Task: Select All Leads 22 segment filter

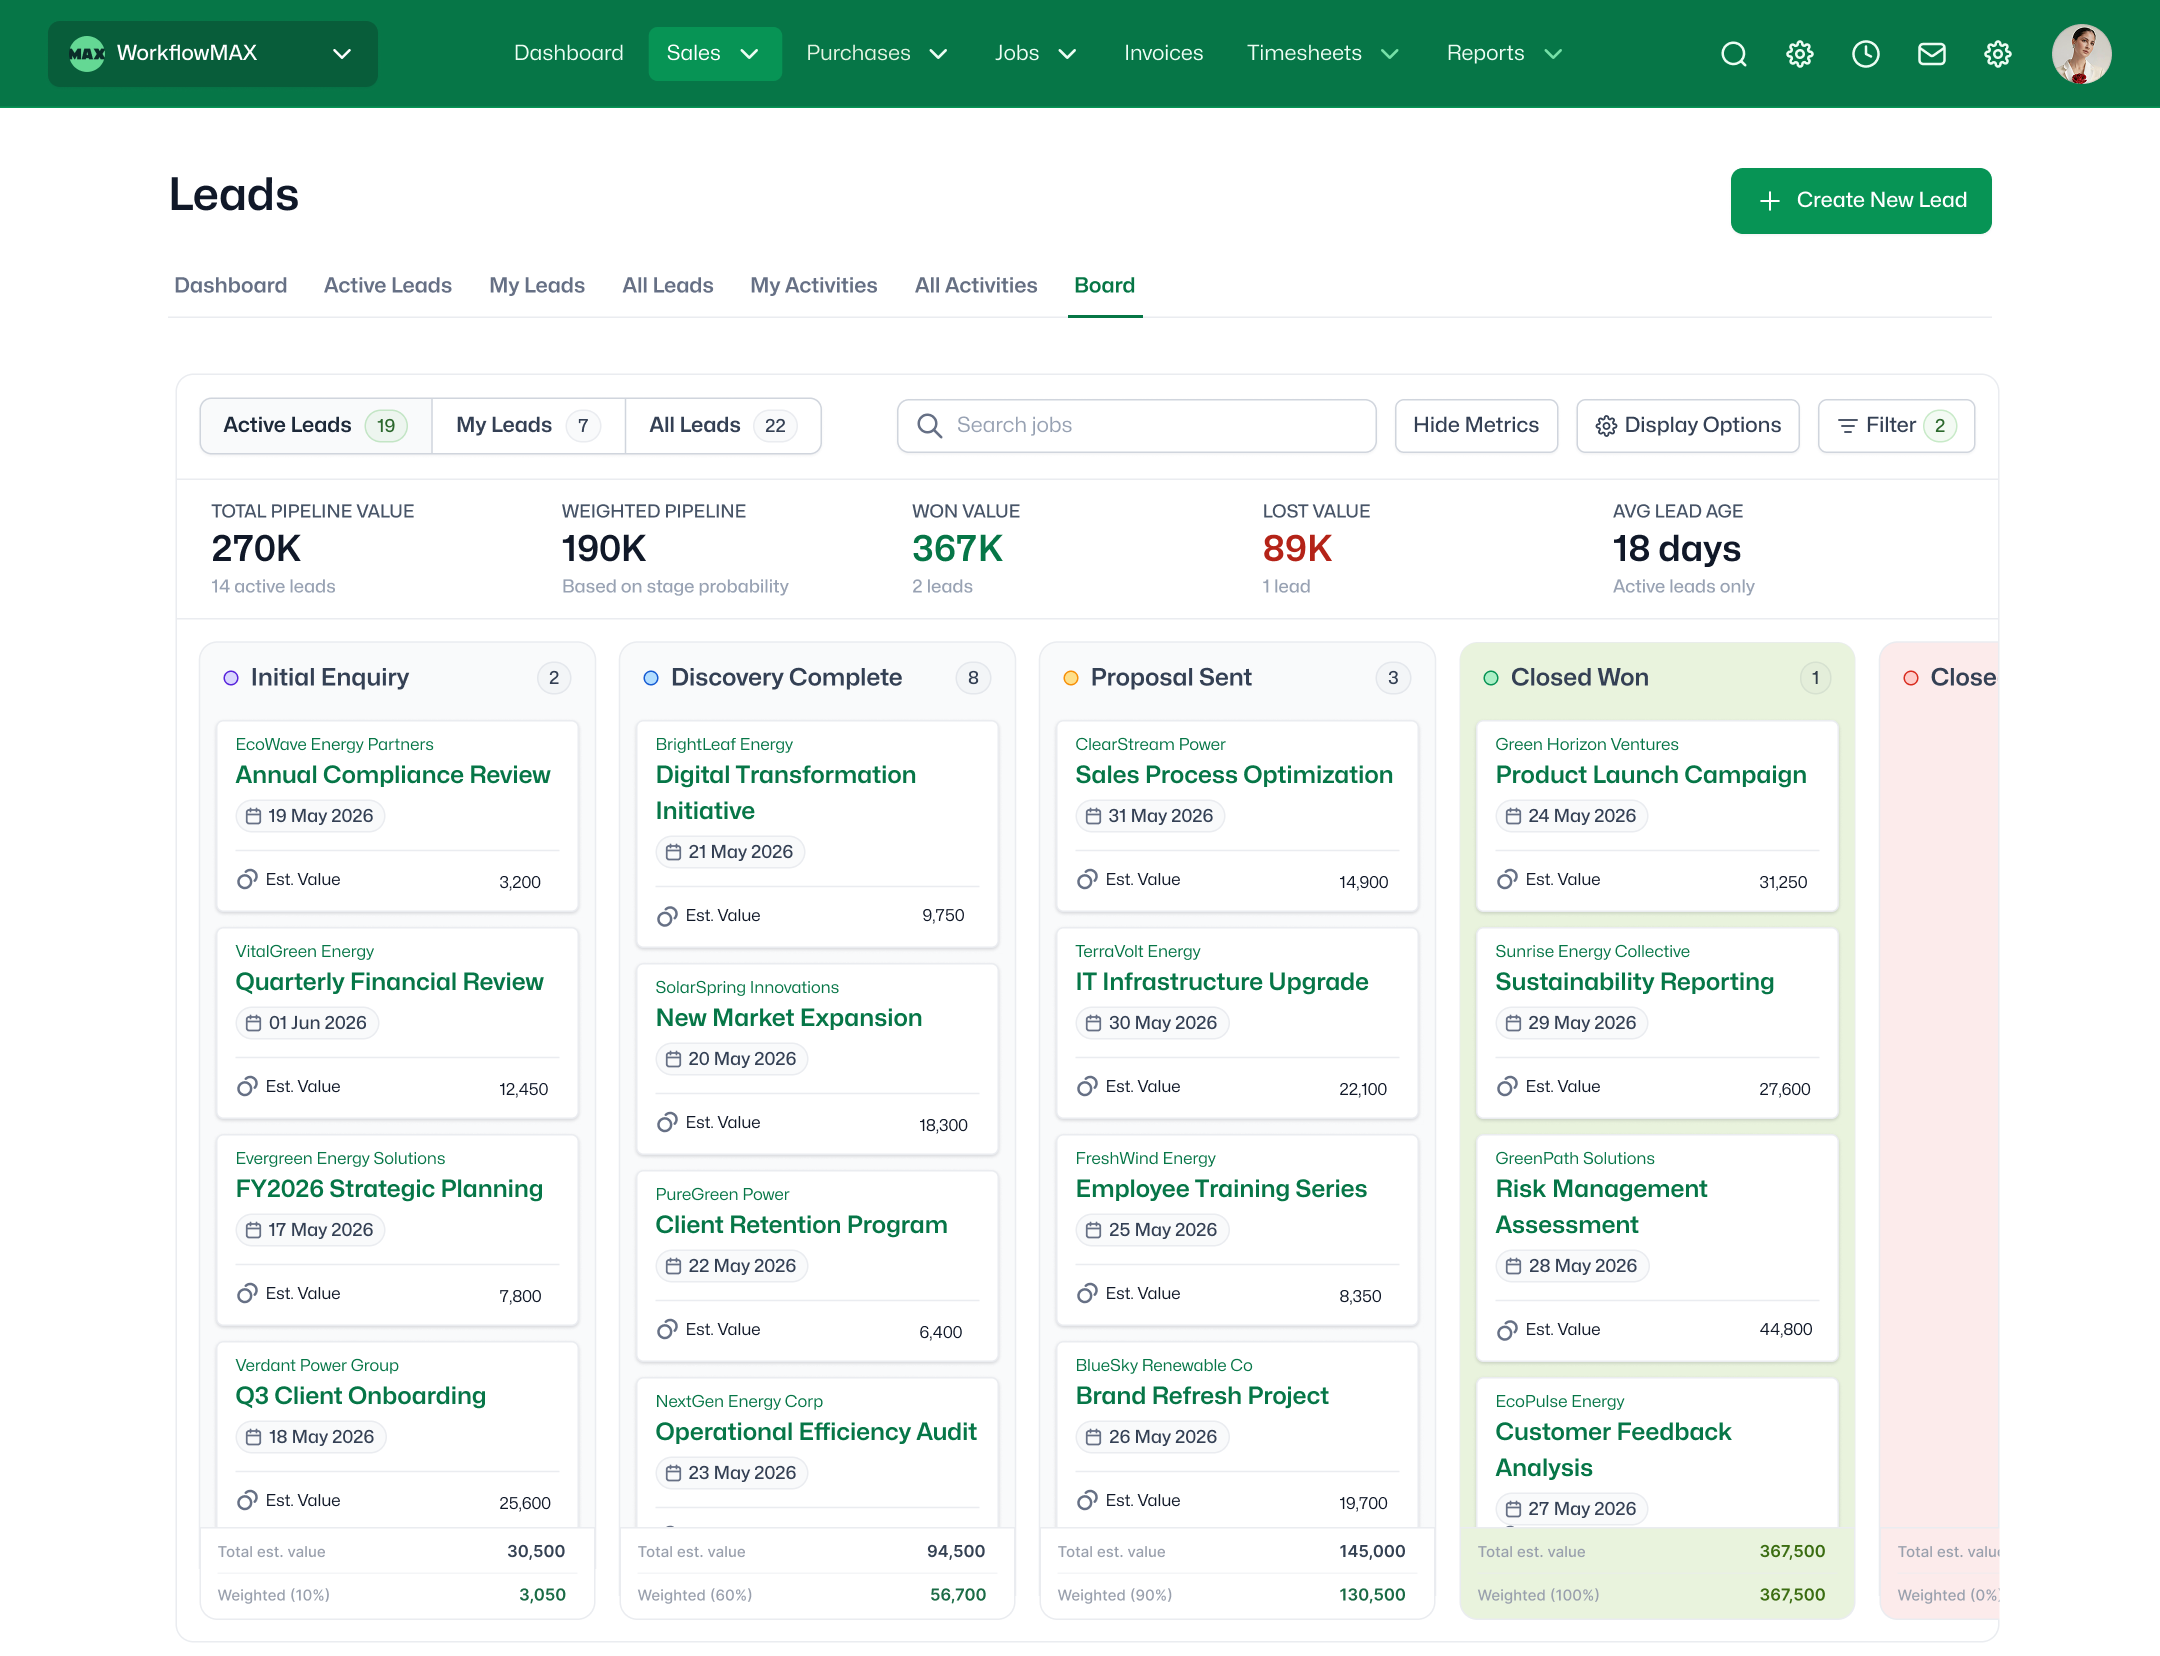Action: click(723, 426)
